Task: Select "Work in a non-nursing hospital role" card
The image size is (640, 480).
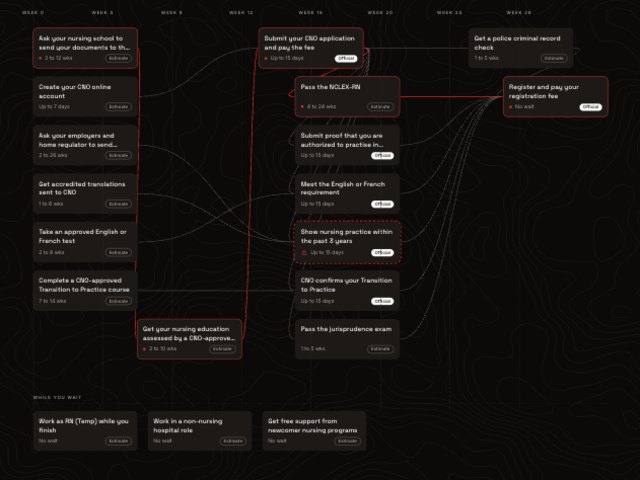Action: (200, 431)
